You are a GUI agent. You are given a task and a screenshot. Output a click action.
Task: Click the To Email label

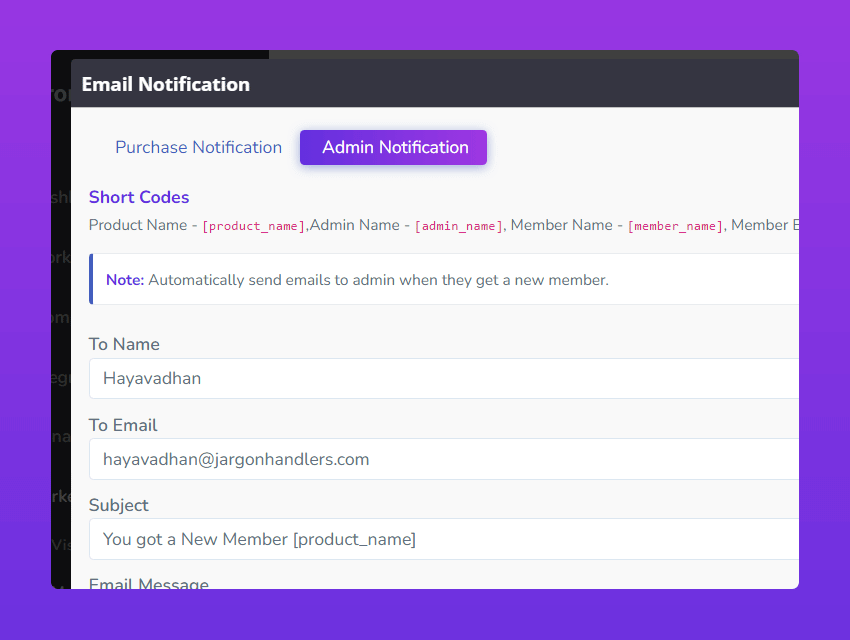(x=123, y=425)
